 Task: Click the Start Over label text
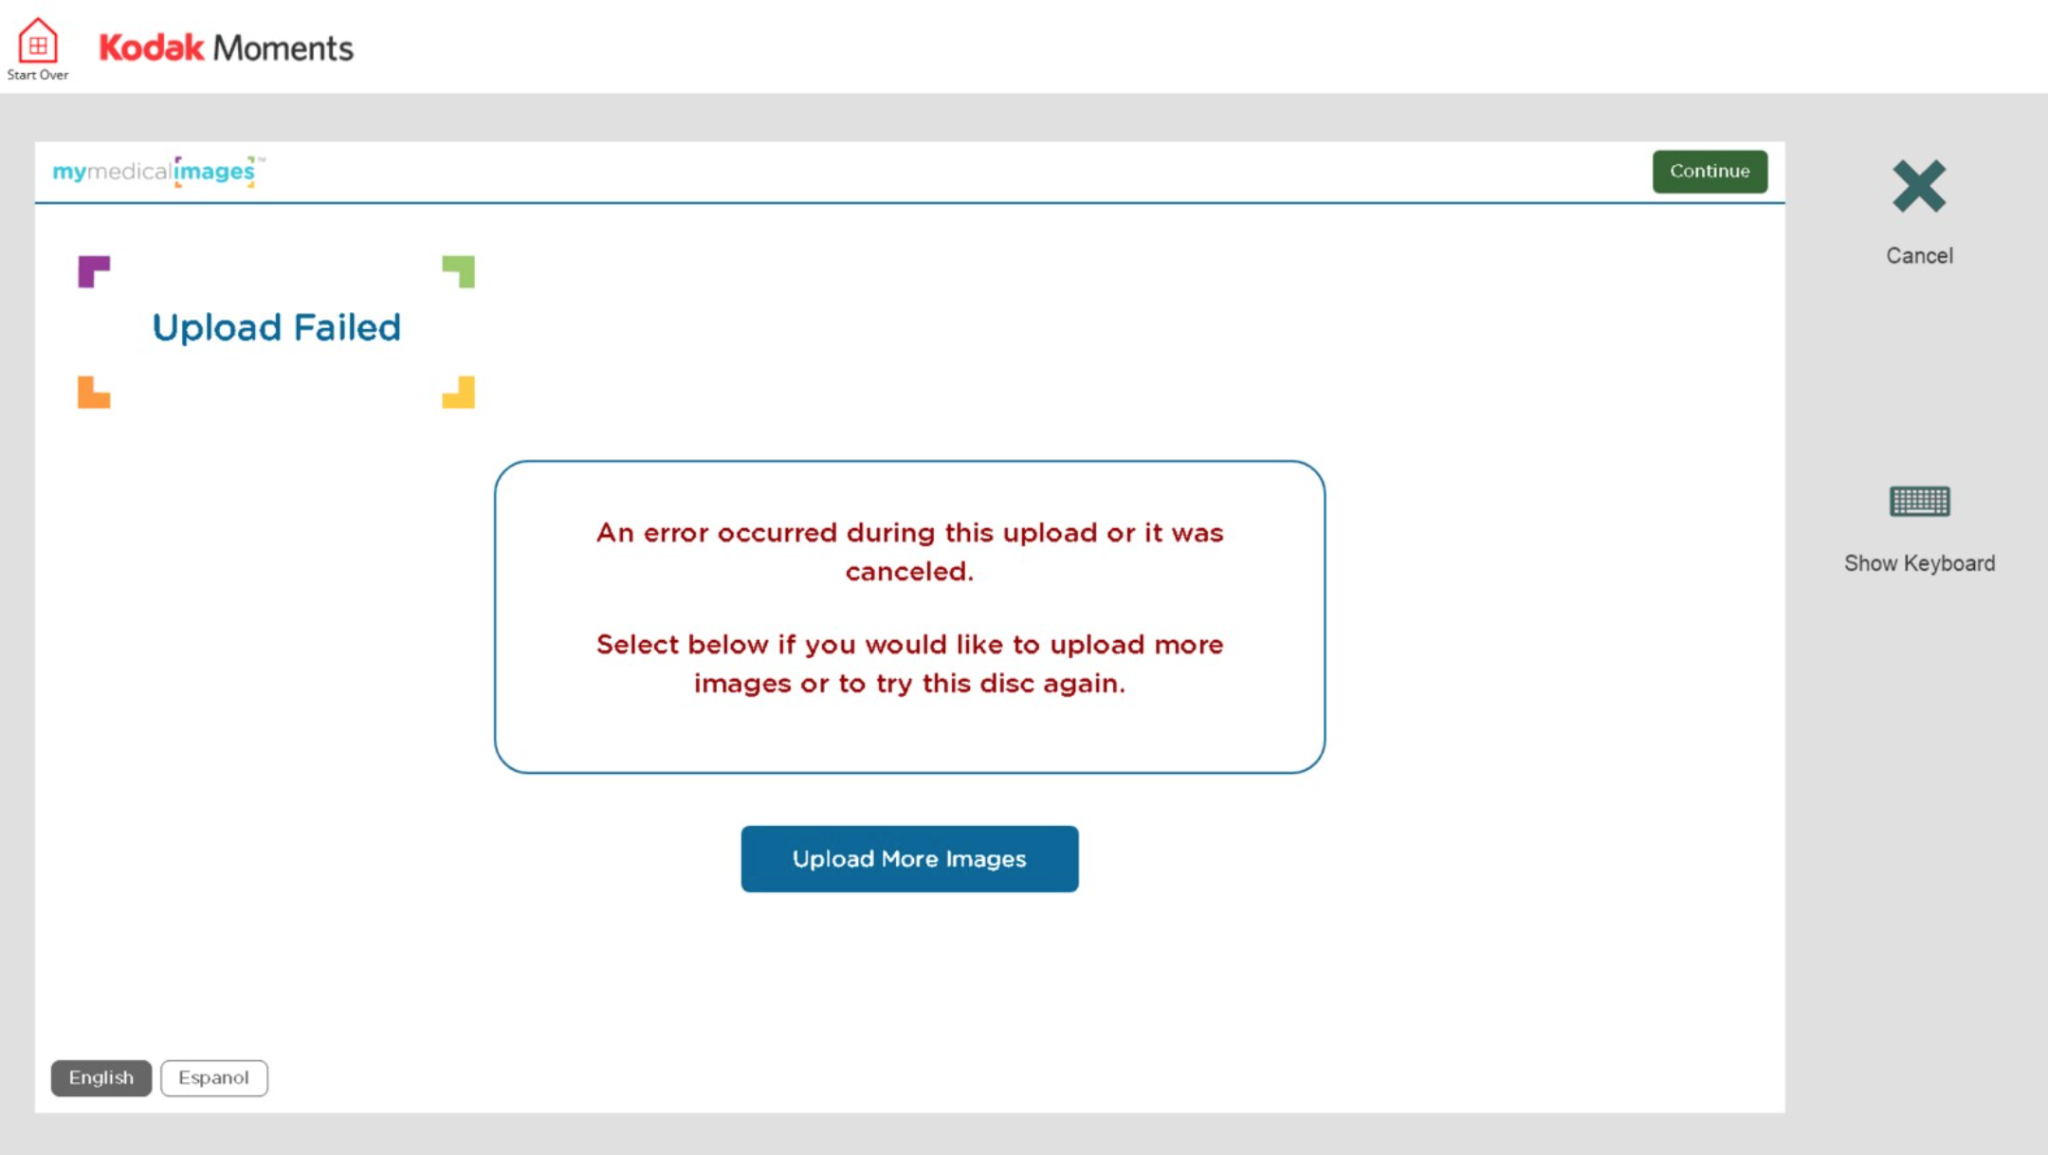click(x=38, y=75)
